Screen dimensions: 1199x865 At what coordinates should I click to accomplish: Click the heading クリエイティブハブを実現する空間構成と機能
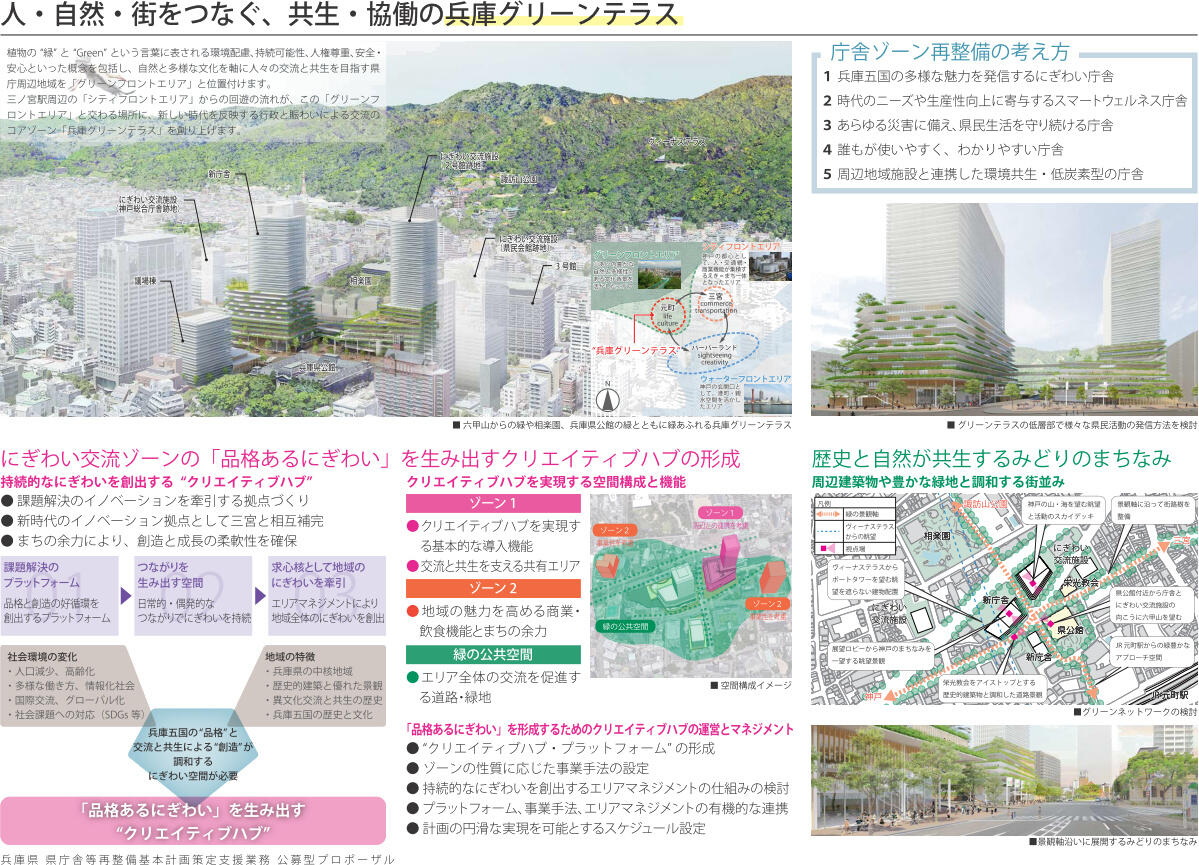(x=546, y=482)
